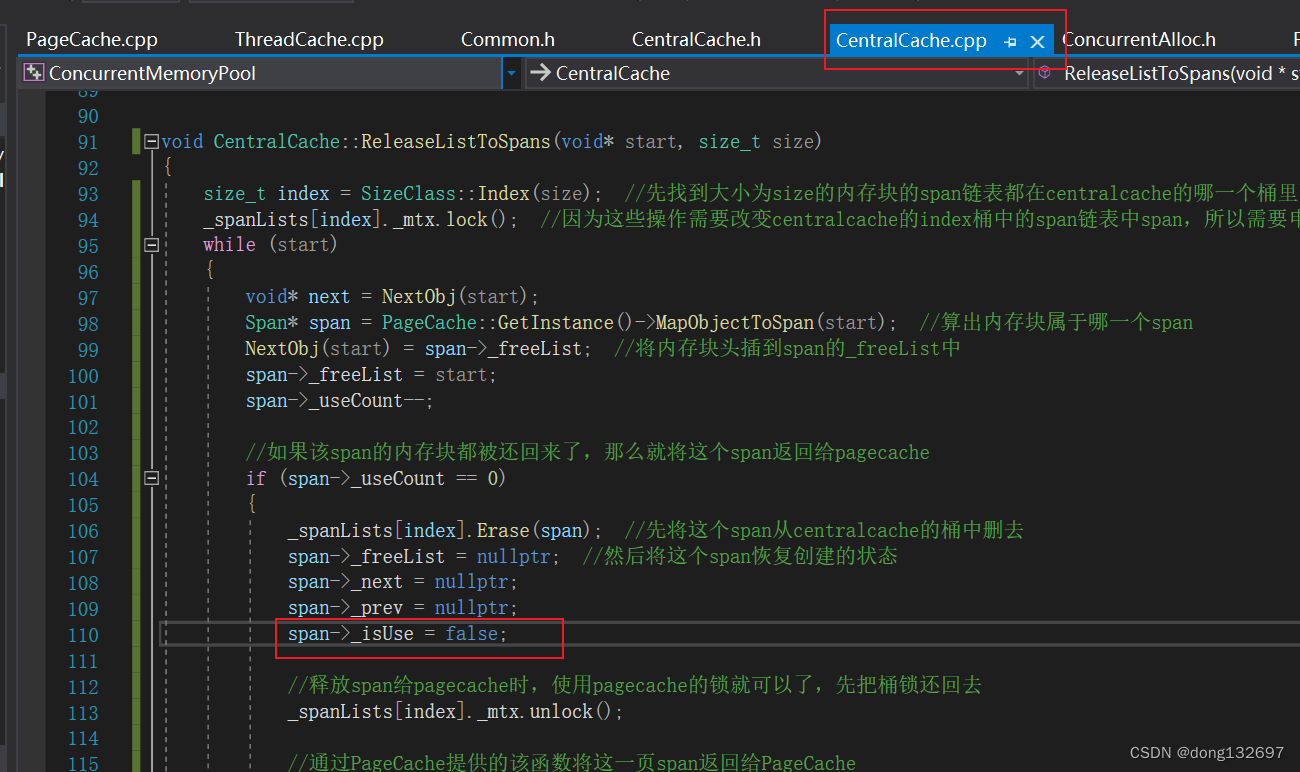Collapse the if _useCount == 0 block

(x=151, y=479)
